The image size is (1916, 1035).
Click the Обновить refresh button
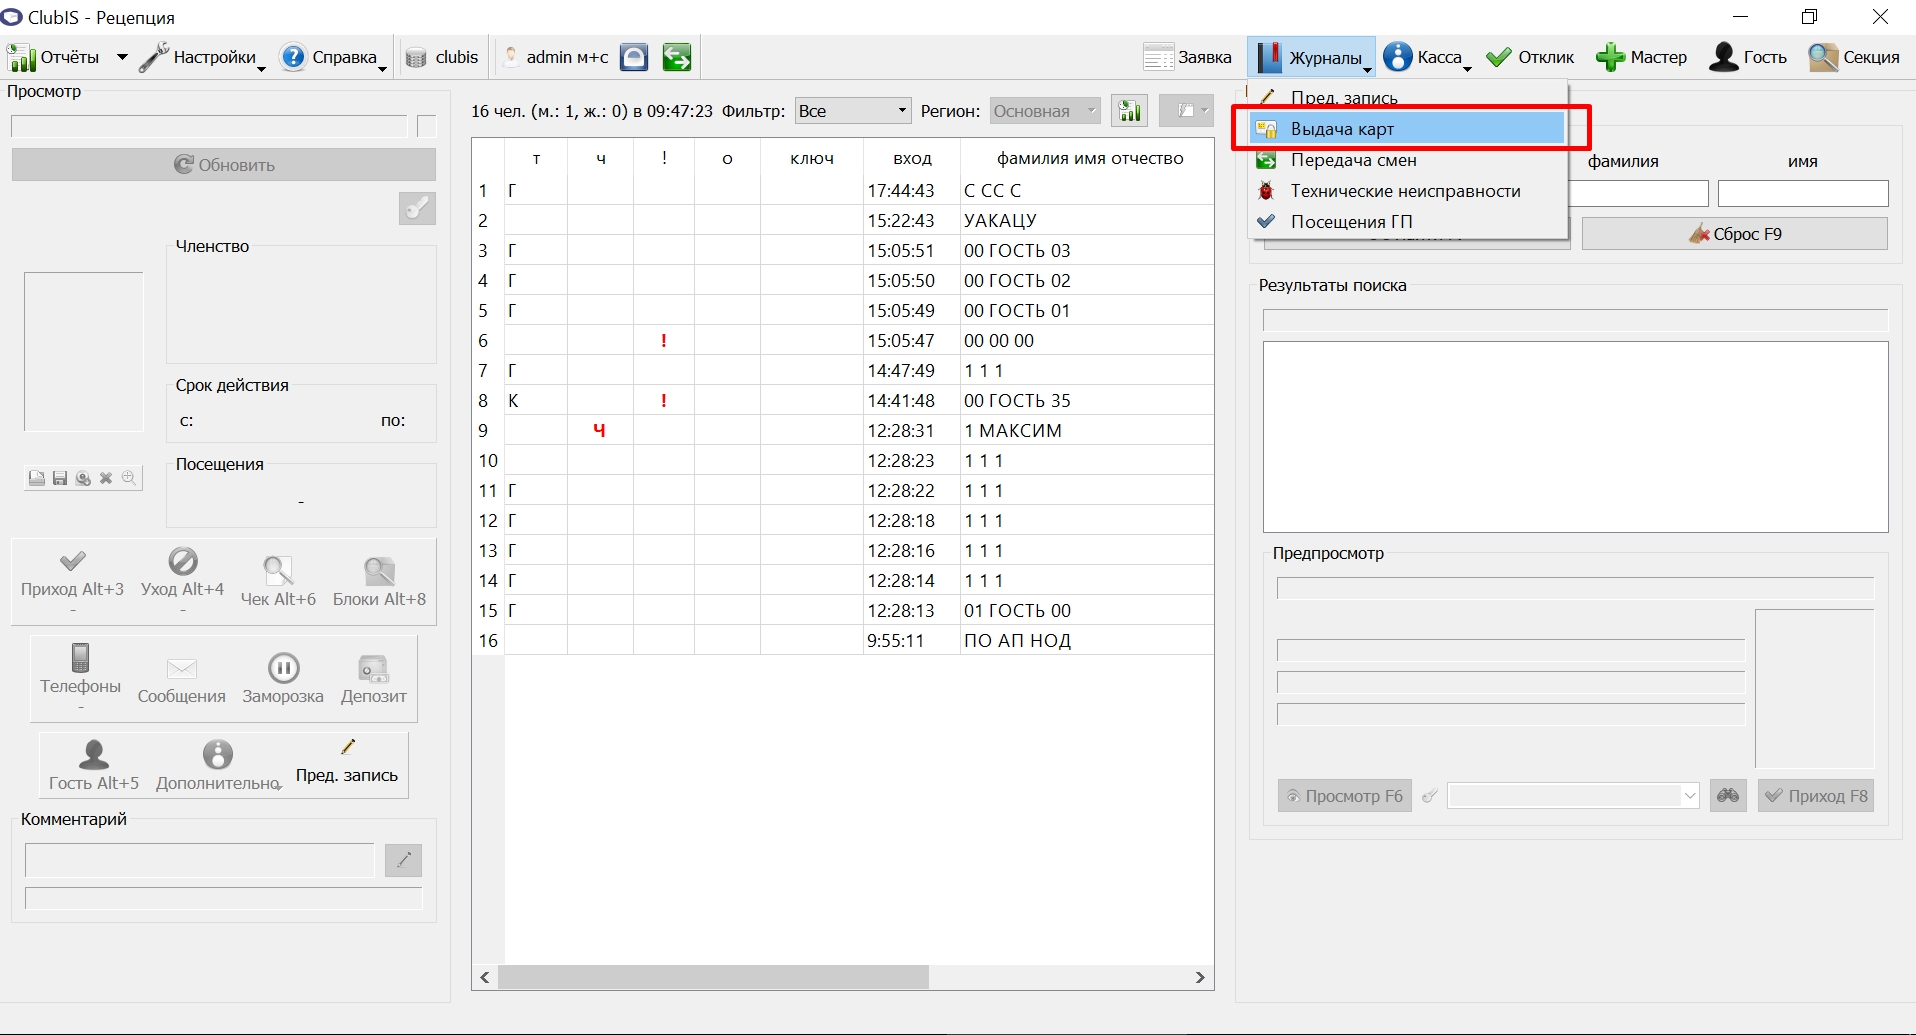[224, 165]
